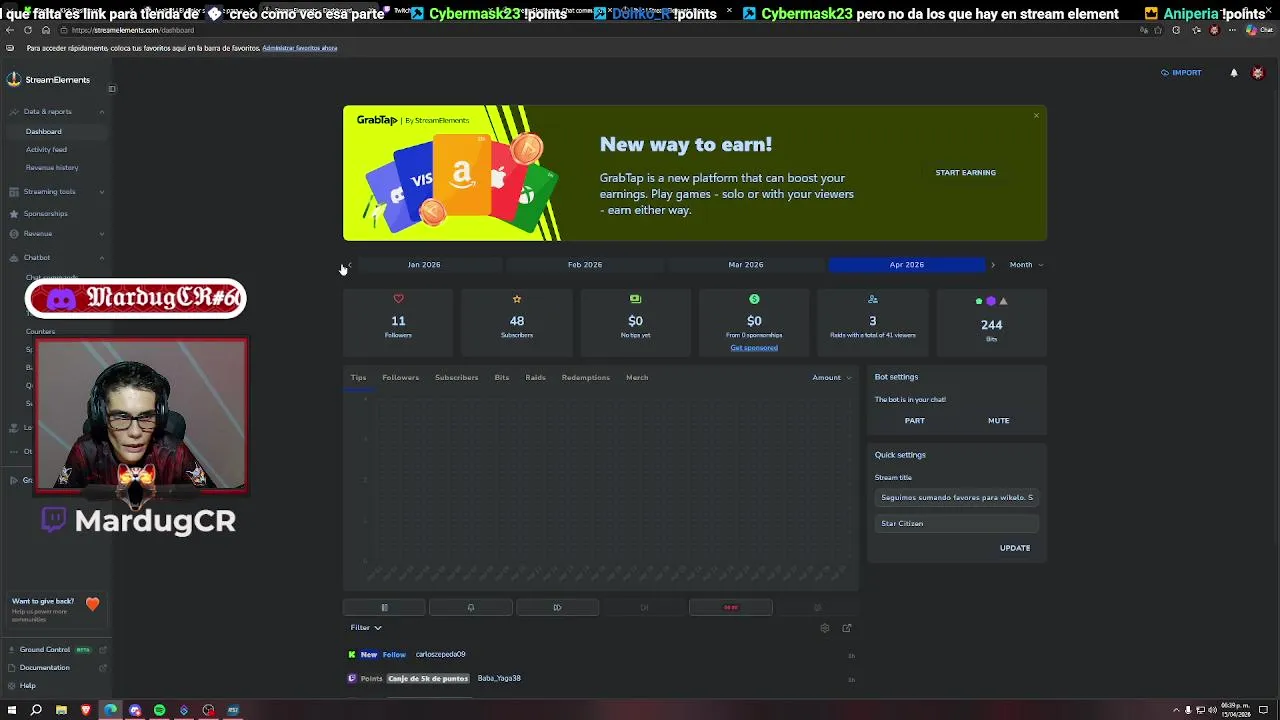Close the GrabTap promo banner
Image resolution: width=1280 pixels, height=720 pixels.
tap(1036, 116)
